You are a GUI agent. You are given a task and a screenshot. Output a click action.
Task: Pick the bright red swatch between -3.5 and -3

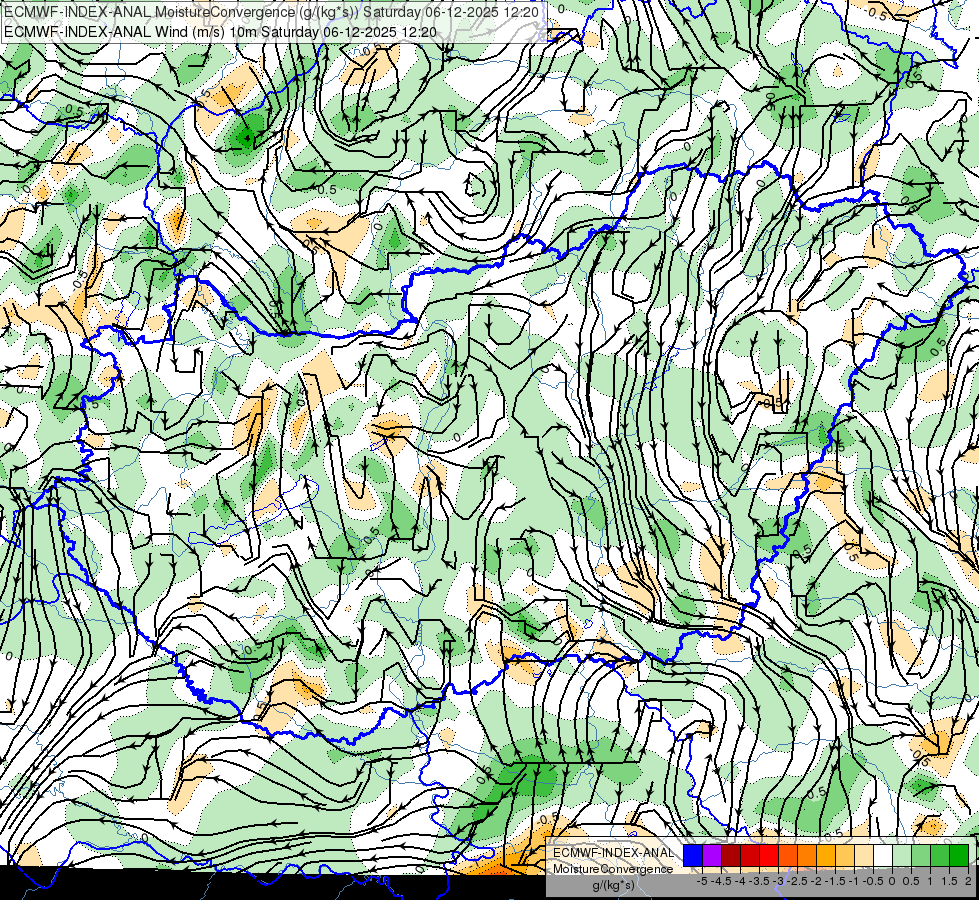pos(769,856)
